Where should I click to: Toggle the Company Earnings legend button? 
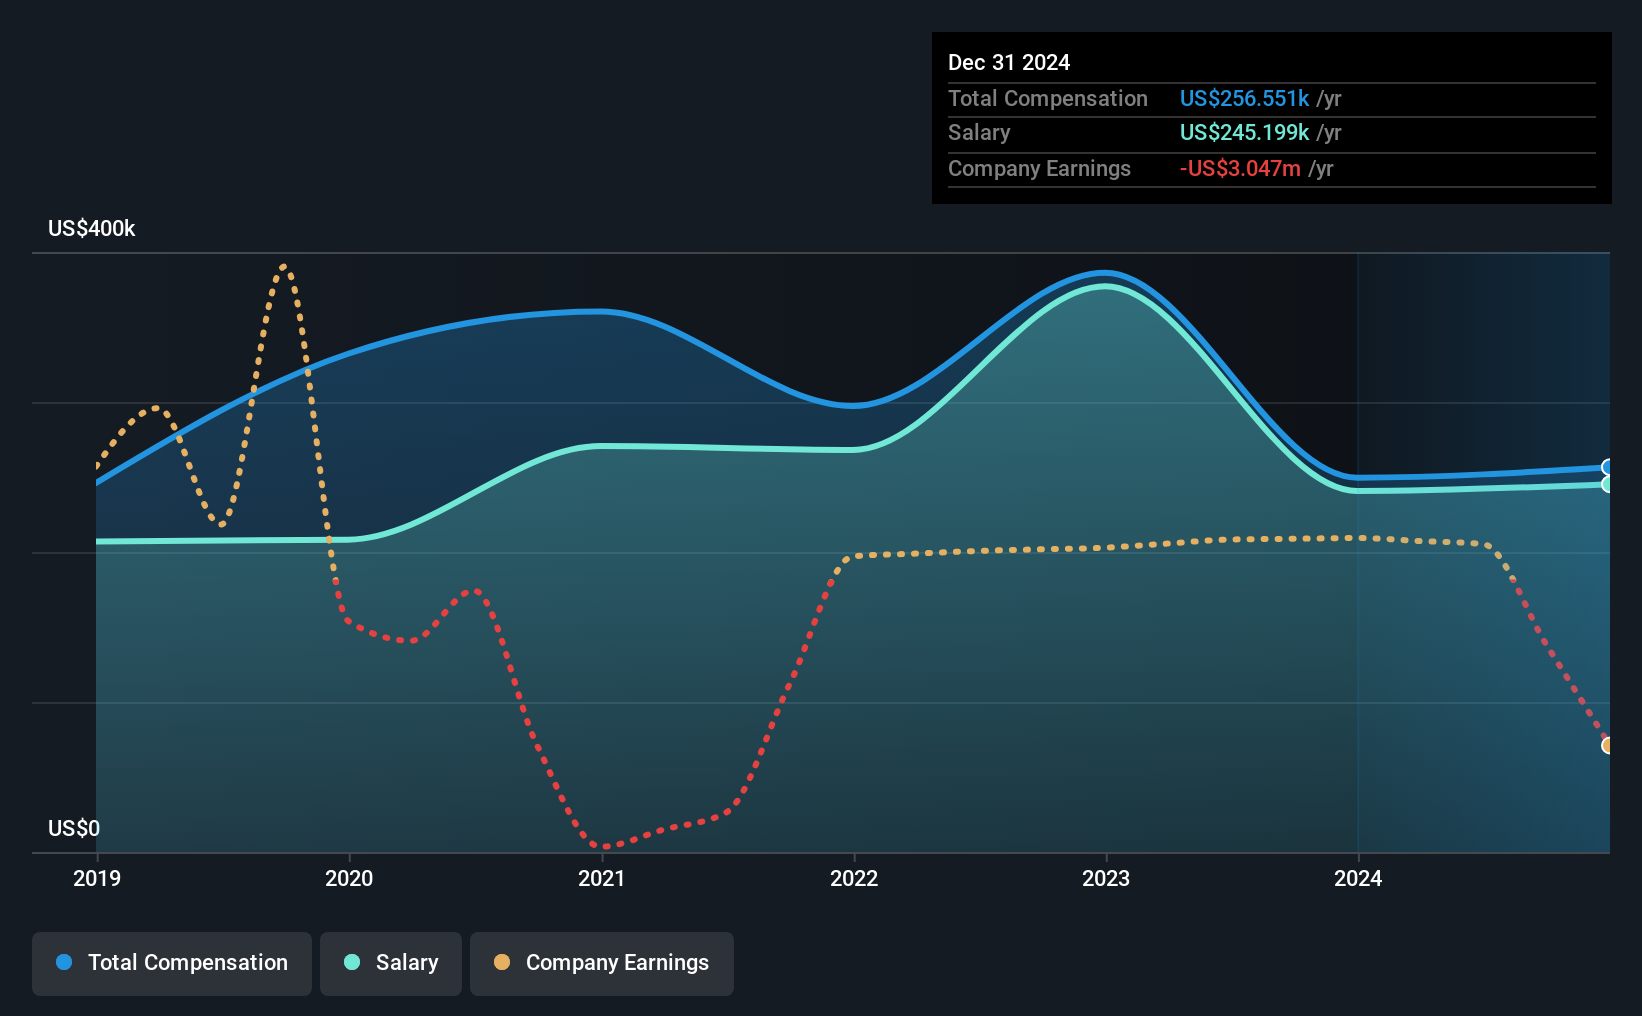pos(602,963)
